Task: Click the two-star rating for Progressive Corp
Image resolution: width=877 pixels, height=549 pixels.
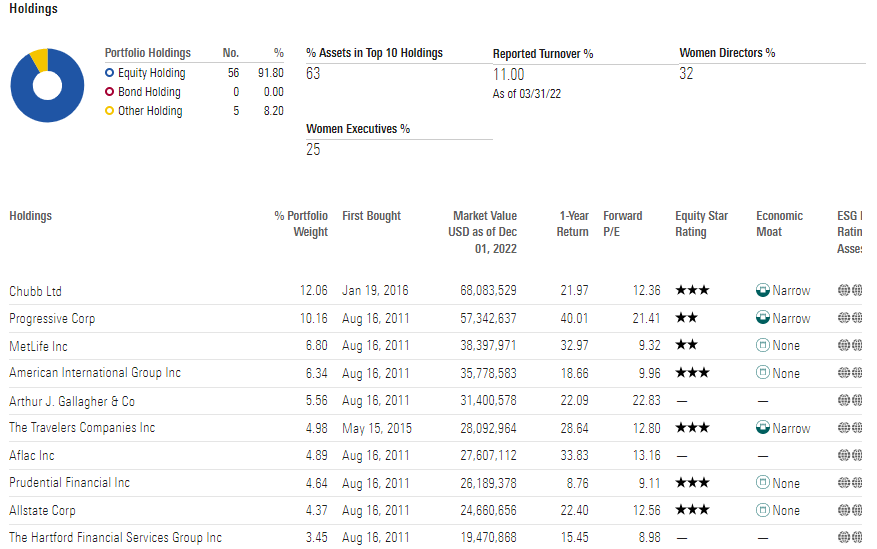Action: [687, 318]
